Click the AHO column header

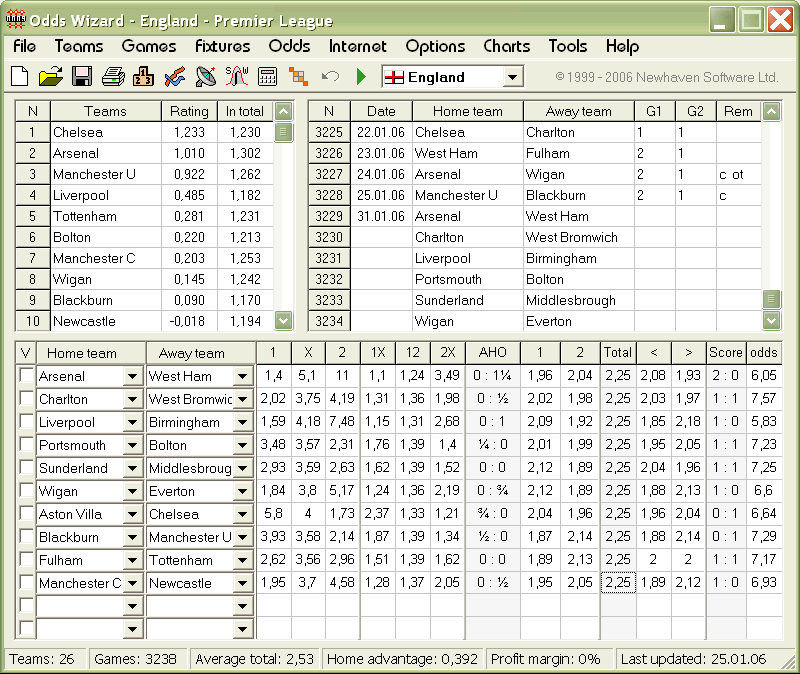pos(492,353)
